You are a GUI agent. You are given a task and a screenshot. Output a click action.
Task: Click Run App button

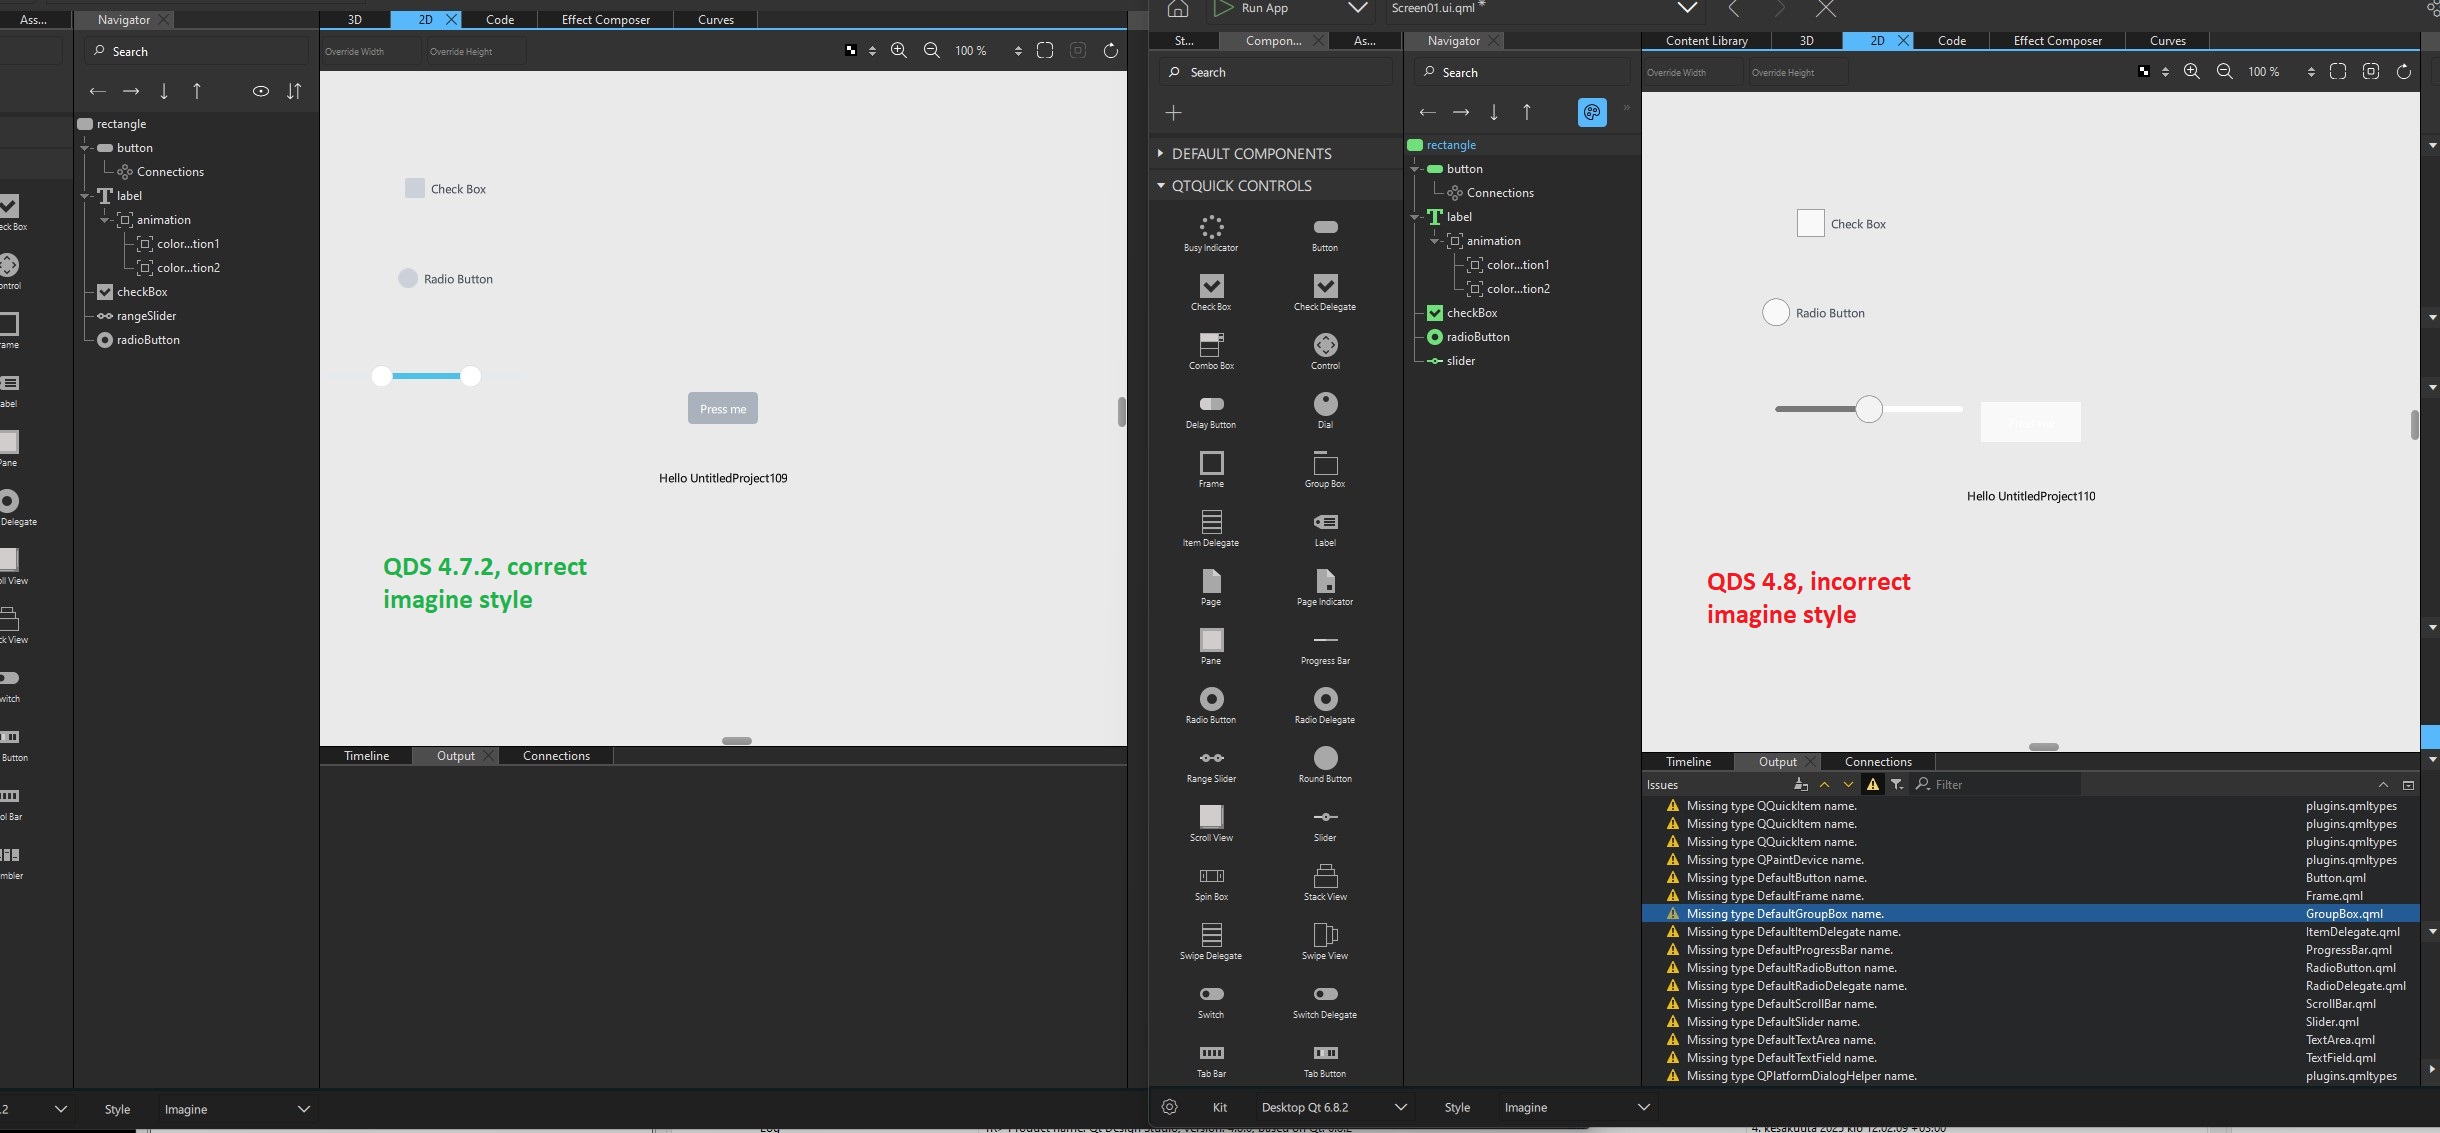pyautogui.click(x=1252, y=8)
